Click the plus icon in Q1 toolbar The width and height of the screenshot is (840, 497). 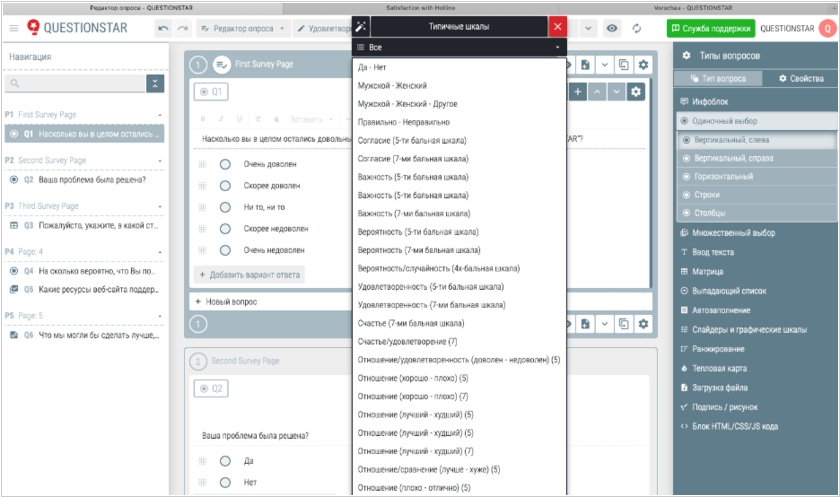pos(578,92)
